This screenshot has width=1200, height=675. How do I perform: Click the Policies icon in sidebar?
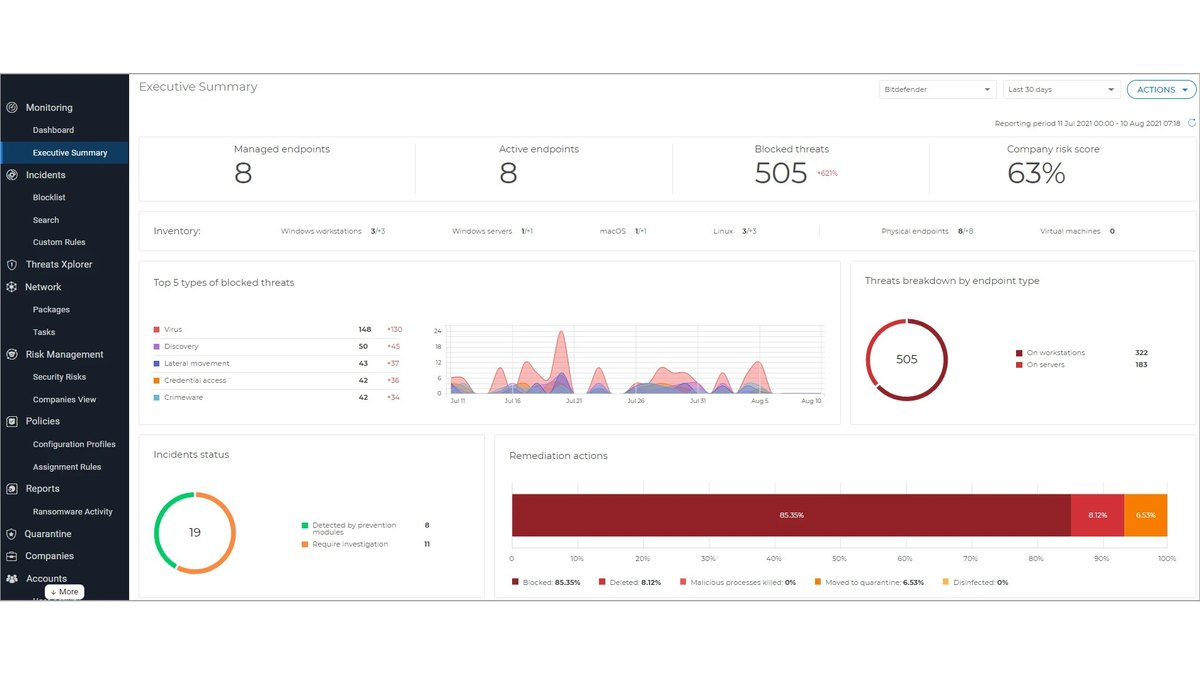tap(12, 421)
